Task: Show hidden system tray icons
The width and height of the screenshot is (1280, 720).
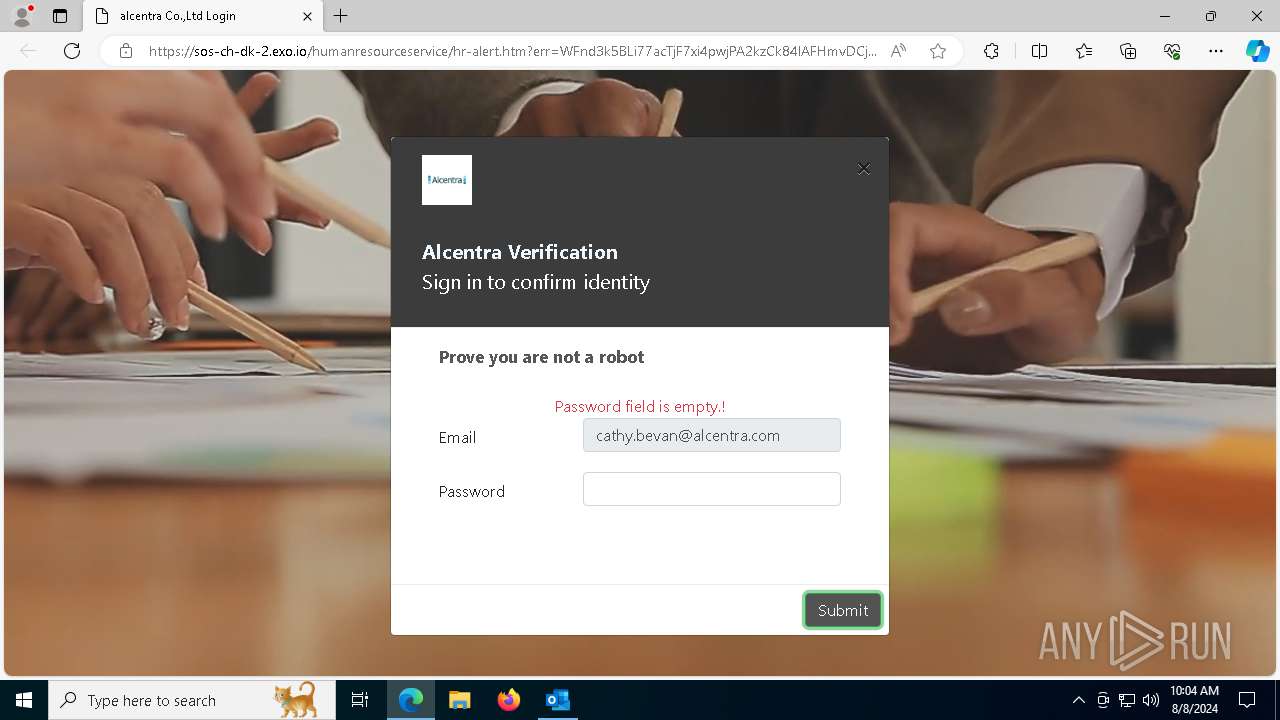Action: tap(1078, 700)
